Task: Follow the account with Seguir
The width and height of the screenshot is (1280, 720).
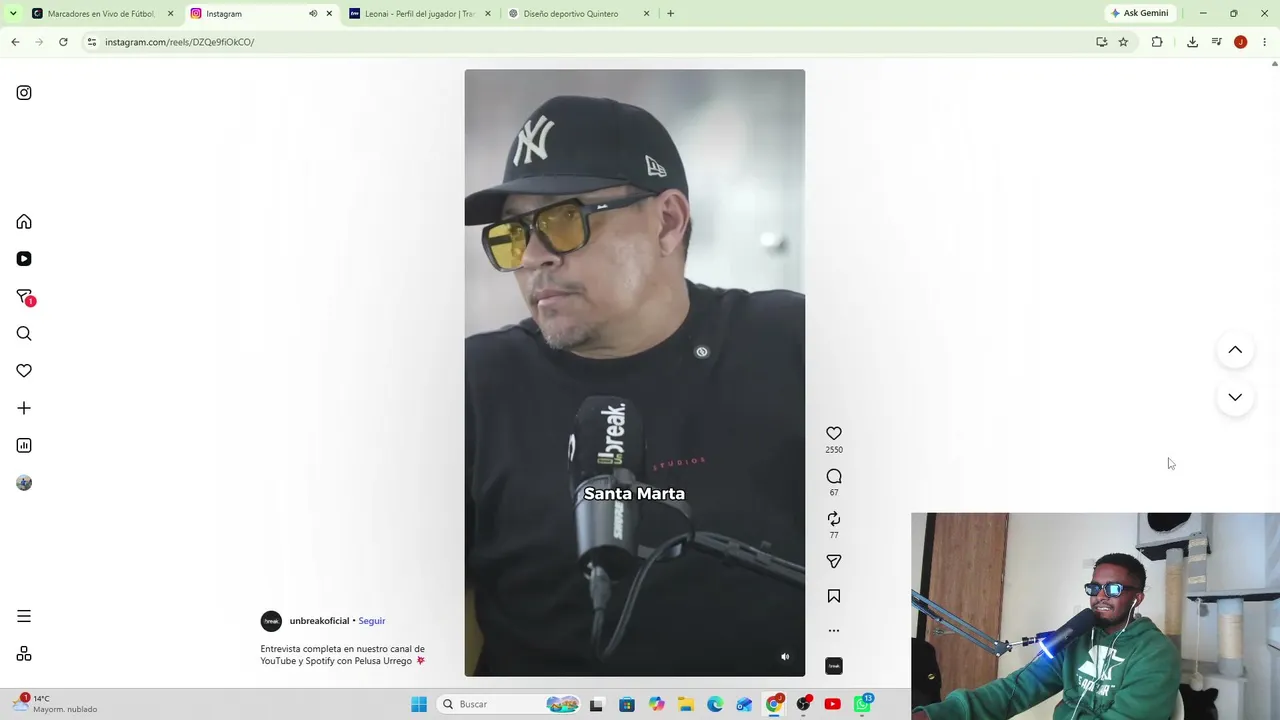Action: pos(372,621)
